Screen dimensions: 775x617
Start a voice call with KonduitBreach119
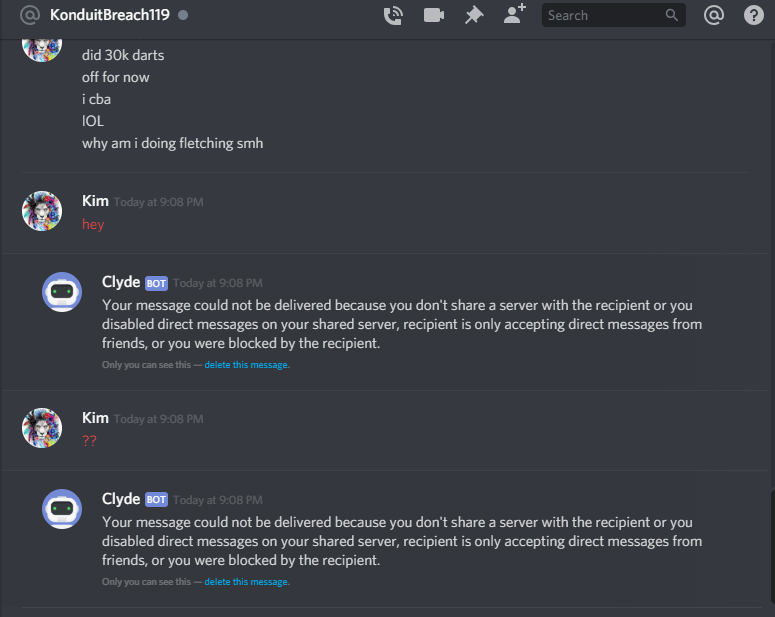tap(393, 15)
